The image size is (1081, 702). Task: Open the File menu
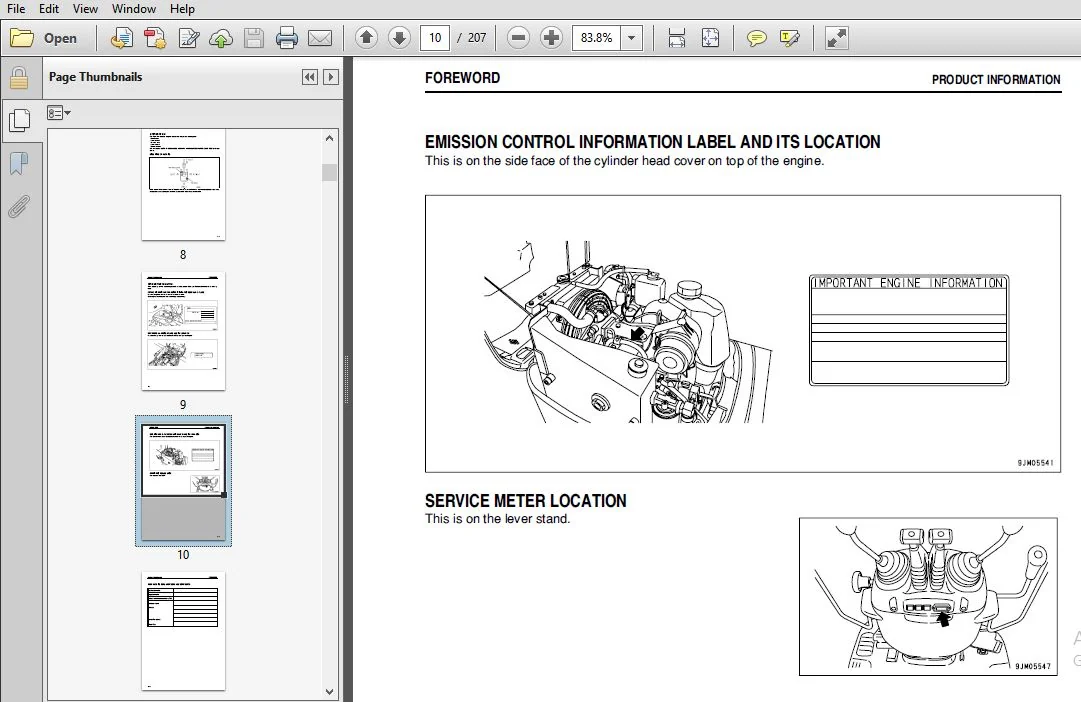tap(16, 9)
